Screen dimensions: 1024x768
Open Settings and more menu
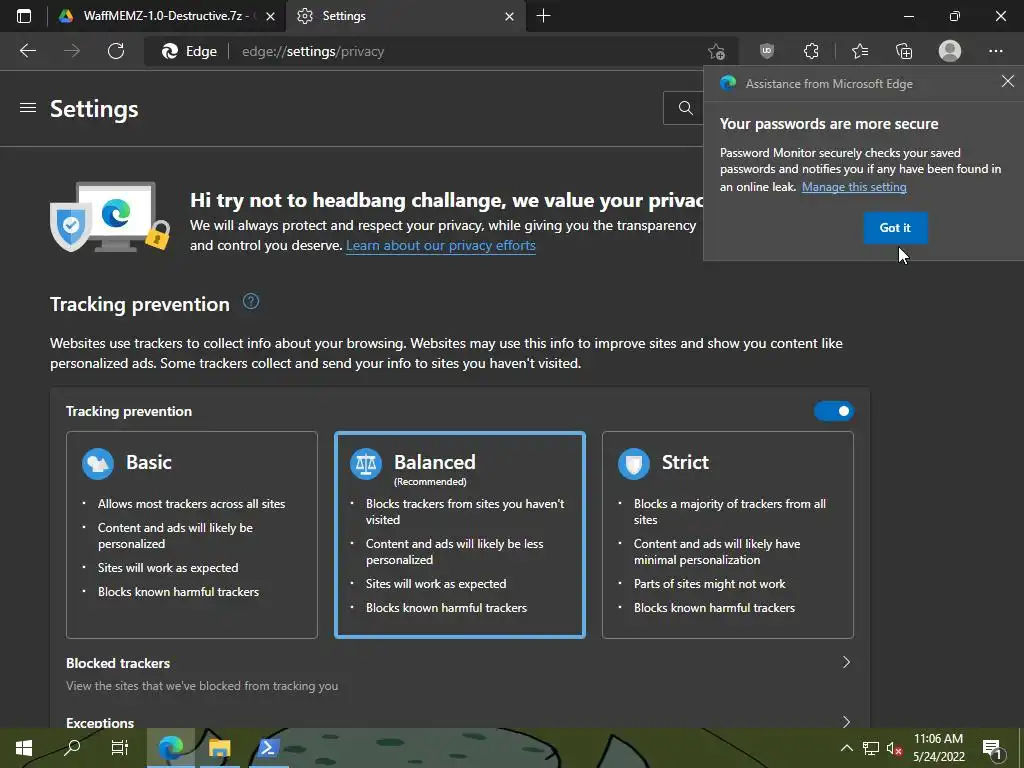tap(995, 51)
